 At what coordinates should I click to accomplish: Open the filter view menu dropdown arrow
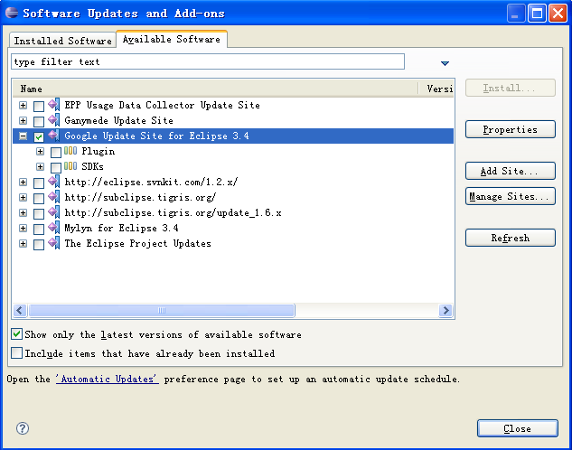tap(445, 63)
